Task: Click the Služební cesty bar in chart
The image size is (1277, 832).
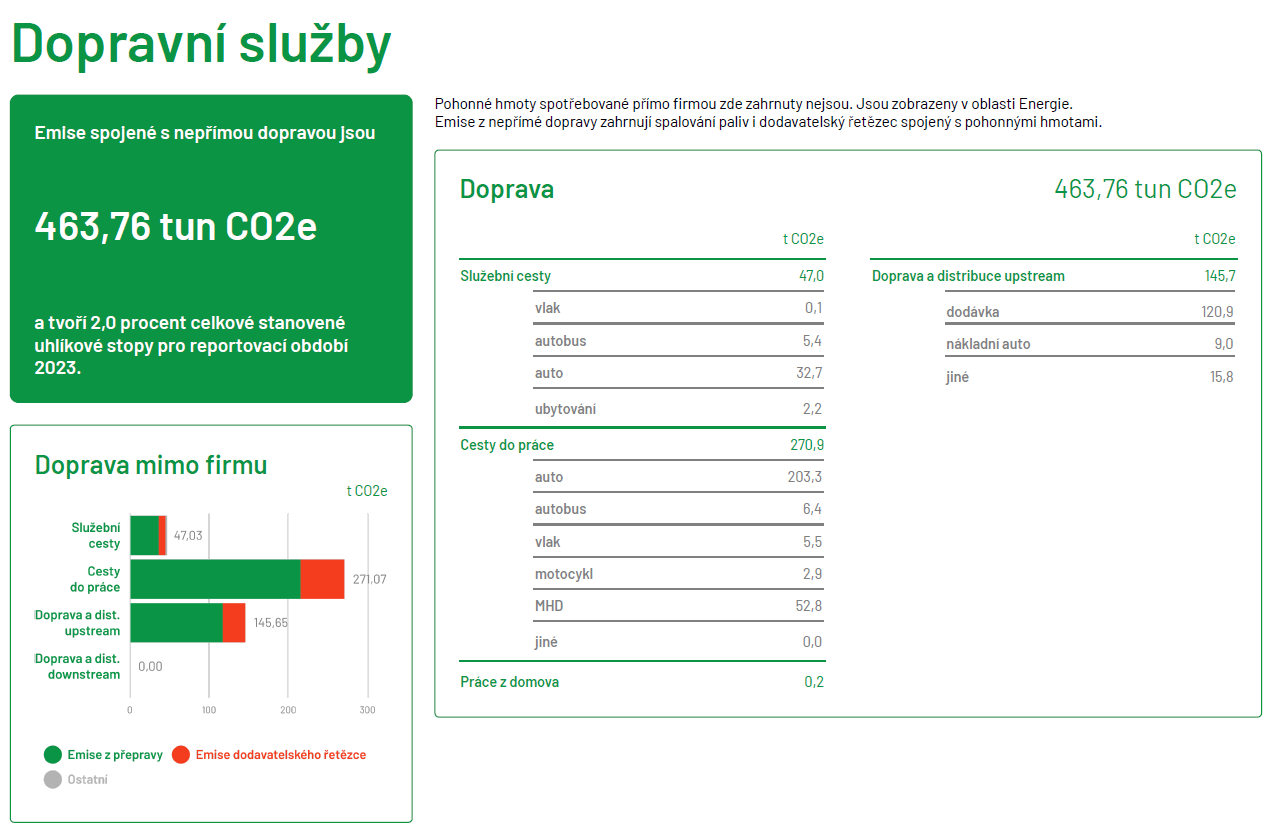Action: click(145, 535)
